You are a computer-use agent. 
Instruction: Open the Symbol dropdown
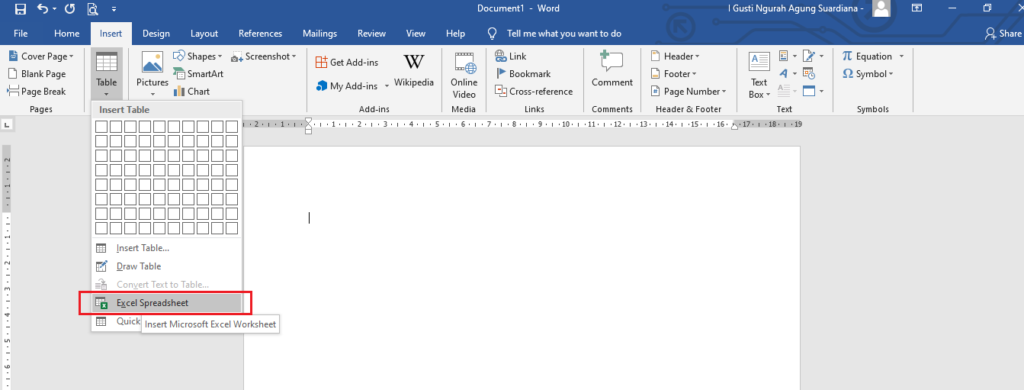pos(868,74)
